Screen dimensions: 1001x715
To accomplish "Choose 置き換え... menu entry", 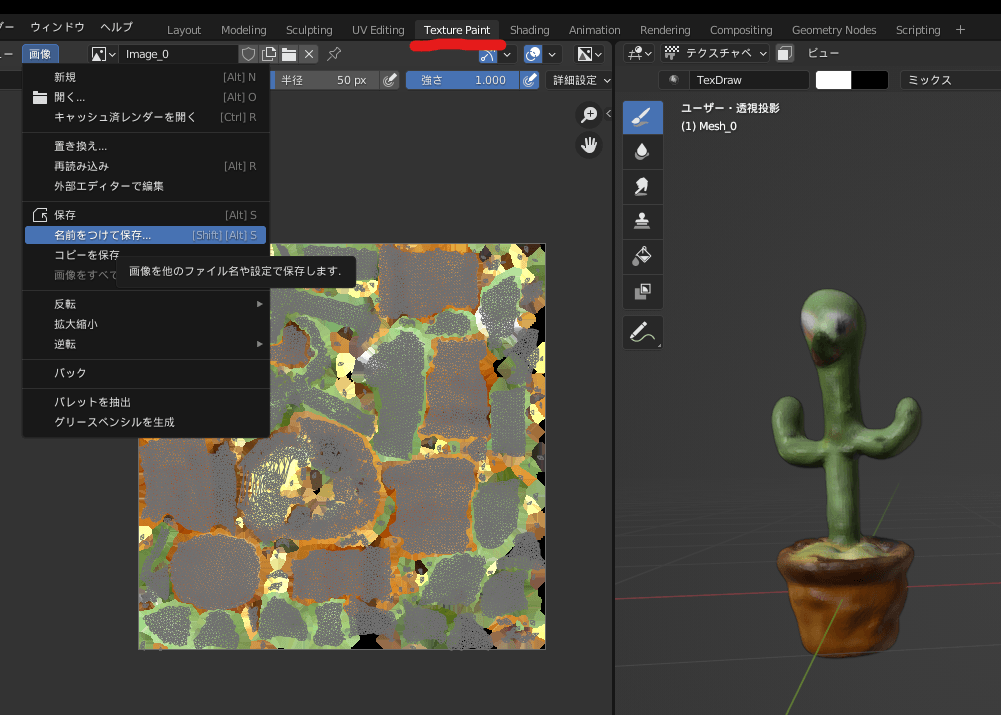I will tap(146, 146).
